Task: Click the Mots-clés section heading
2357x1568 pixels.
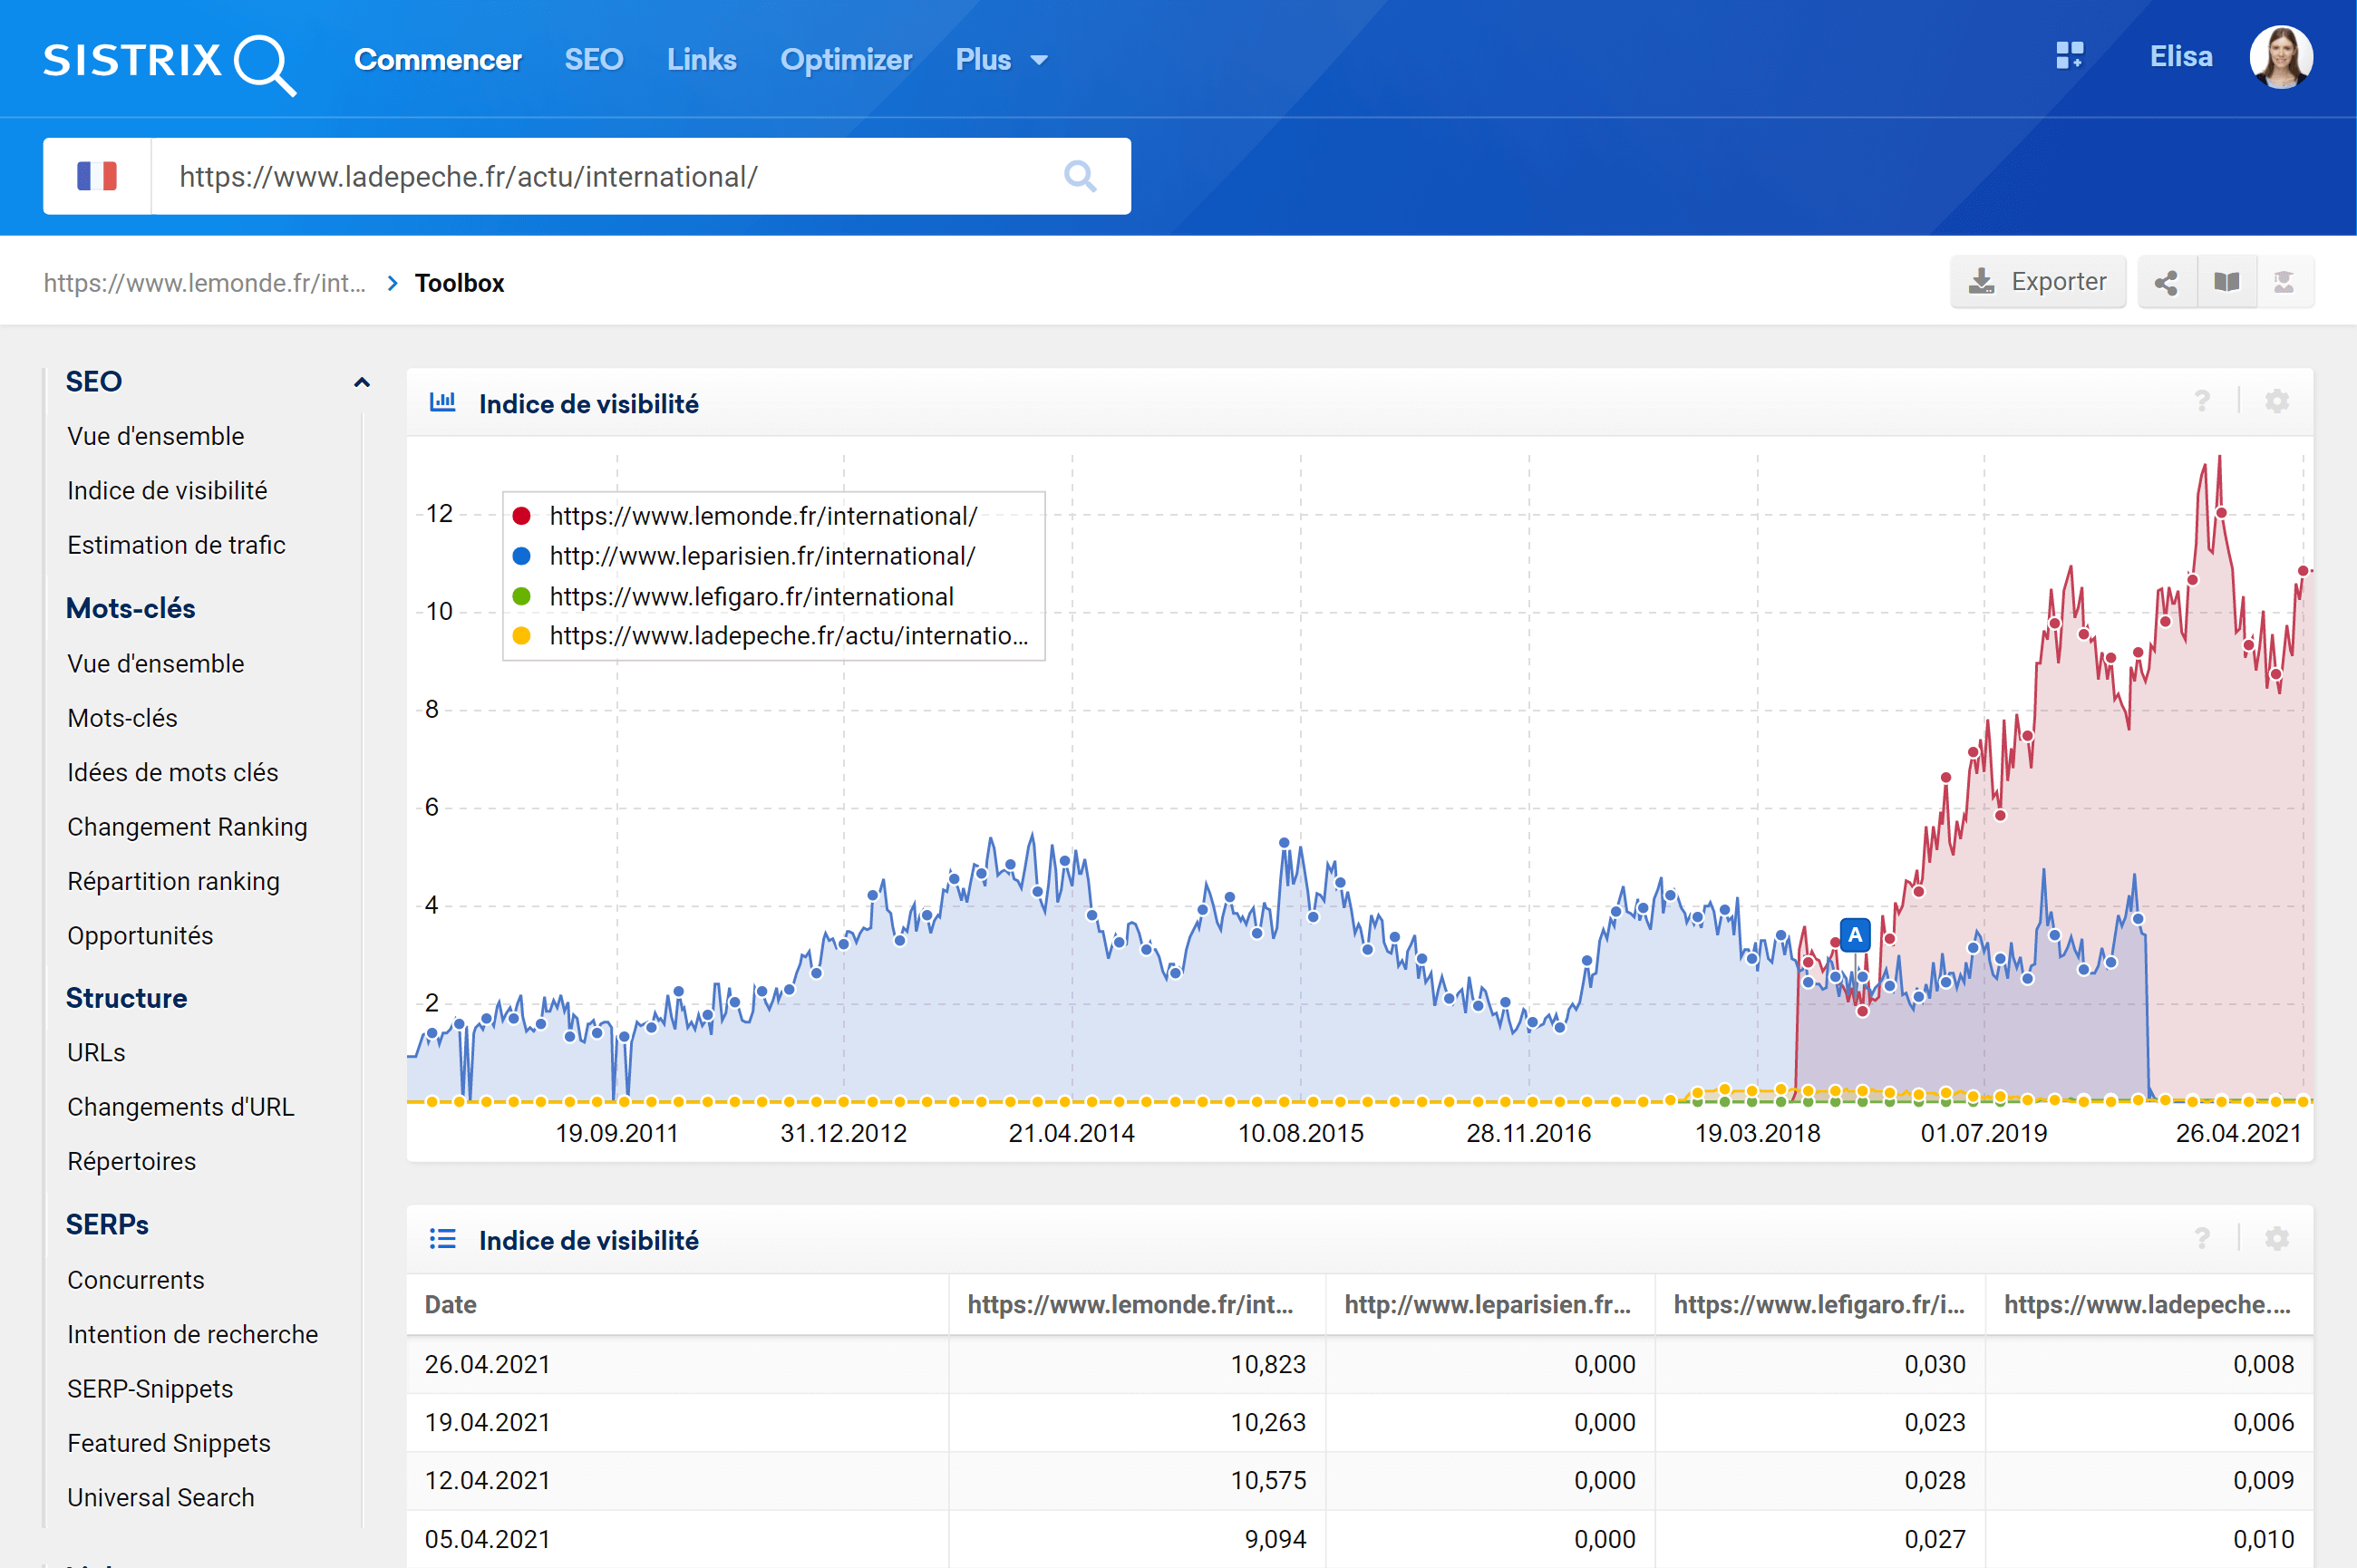Action: [x=130, y=609]
